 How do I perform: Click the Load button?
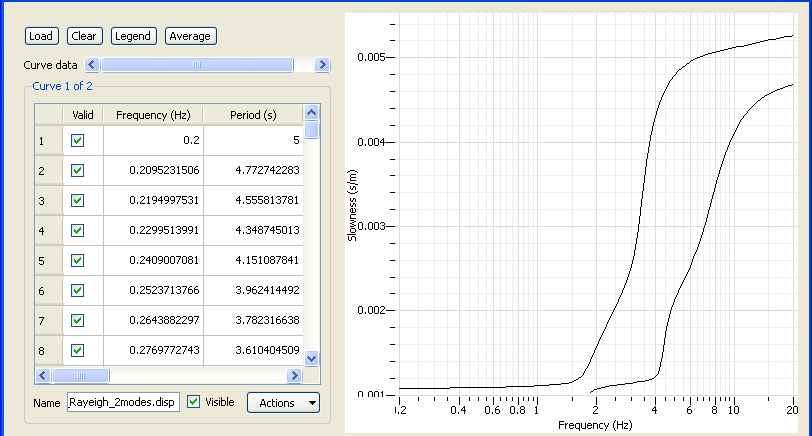[x=41, y=36]
